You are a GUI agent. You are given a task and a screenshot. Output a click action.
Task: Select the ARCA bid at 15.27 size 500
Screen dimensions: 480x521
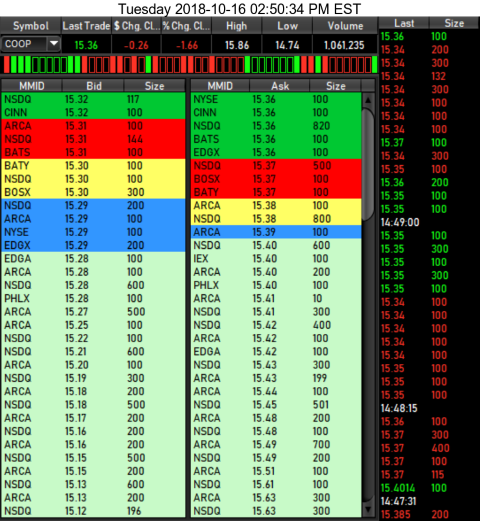(93, 312)
